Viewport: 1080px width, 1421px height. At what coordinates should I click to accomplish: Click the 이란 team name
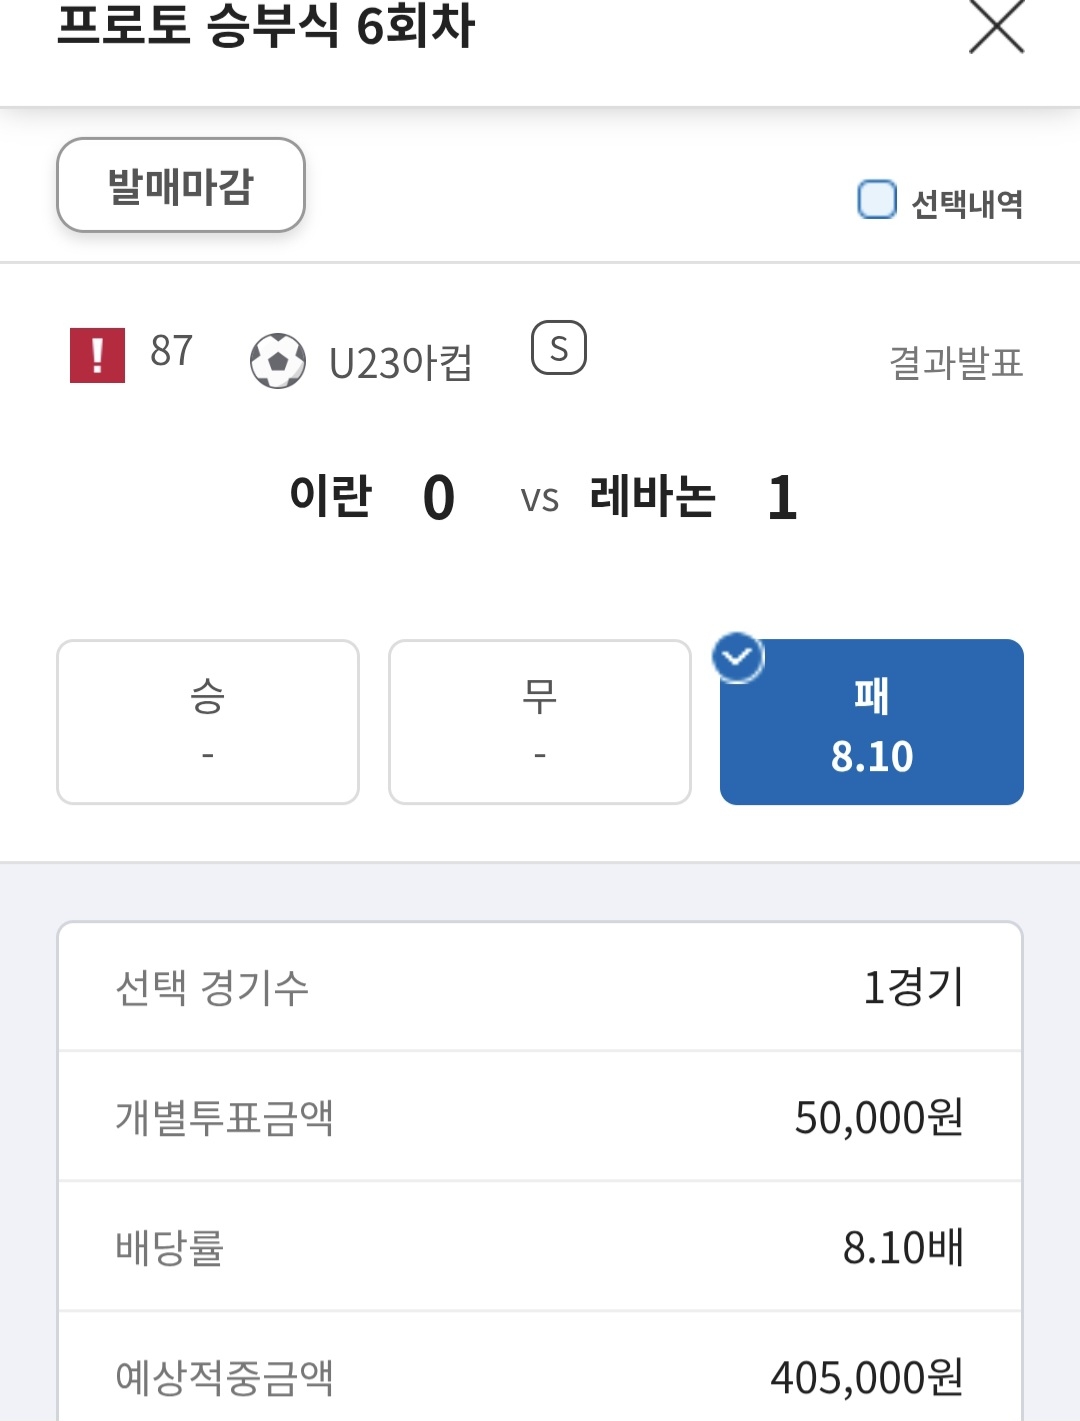pyautogui.click(x=330, y=496)
